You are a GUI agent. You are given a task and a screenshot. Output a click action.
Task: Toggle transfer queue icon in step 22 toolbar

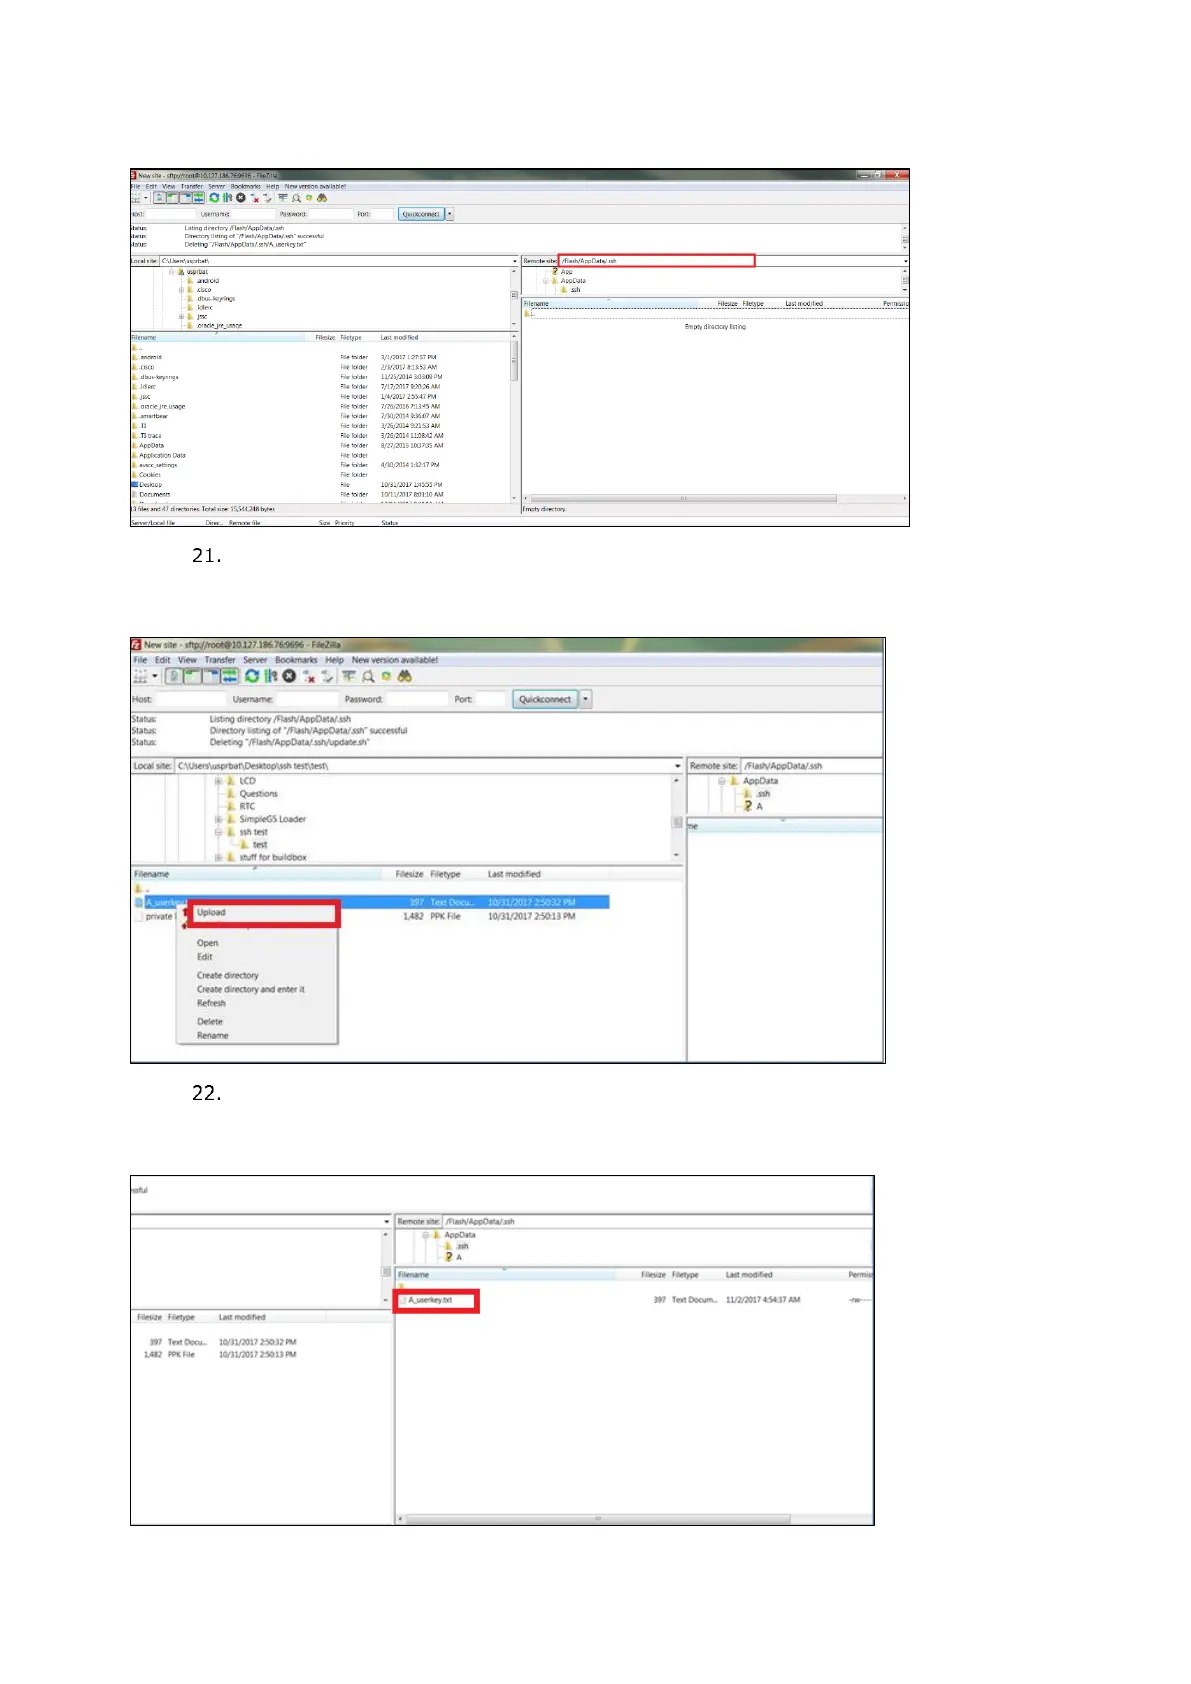tap(230, 677)
